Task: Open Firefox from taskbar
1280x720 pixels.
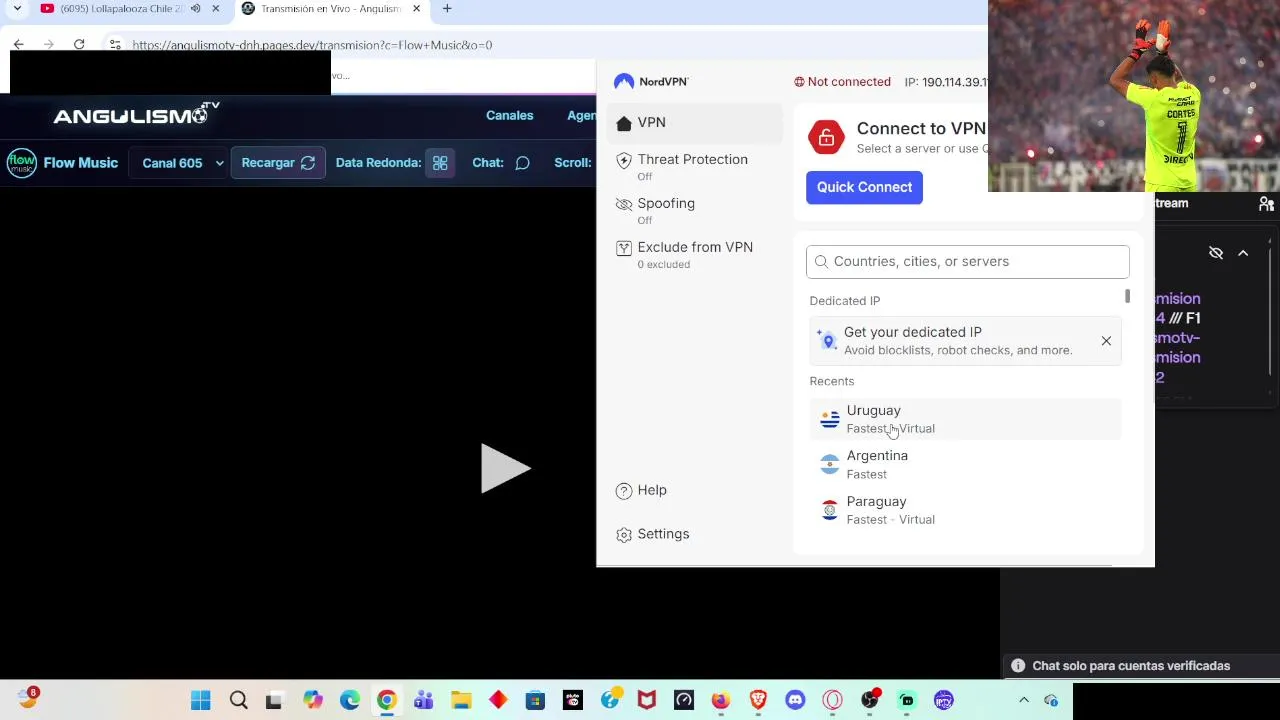Action: click(x=721, y=700)
